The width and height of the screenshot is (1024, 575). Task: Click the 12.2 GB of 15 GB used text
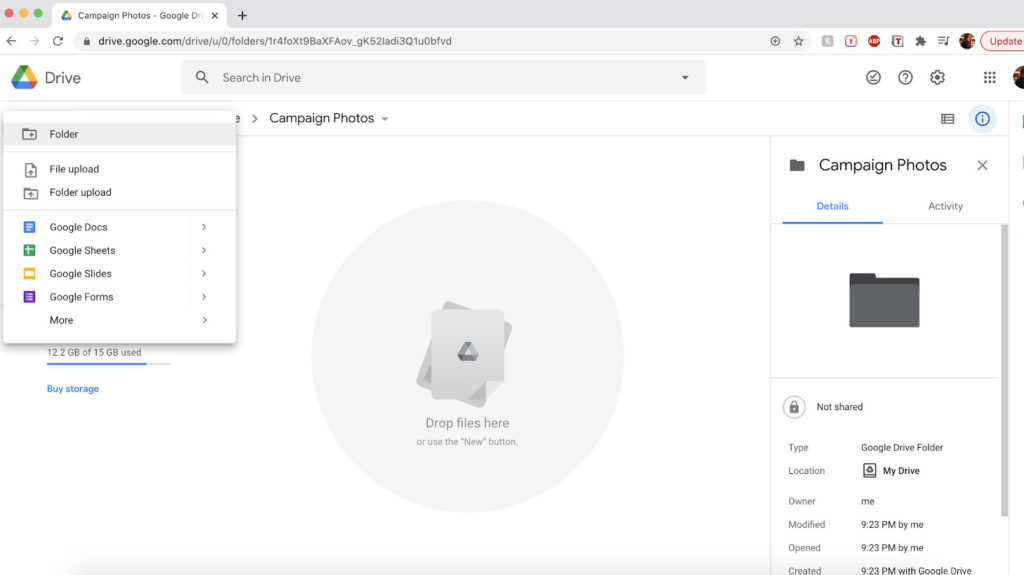(x=94, y=352)
